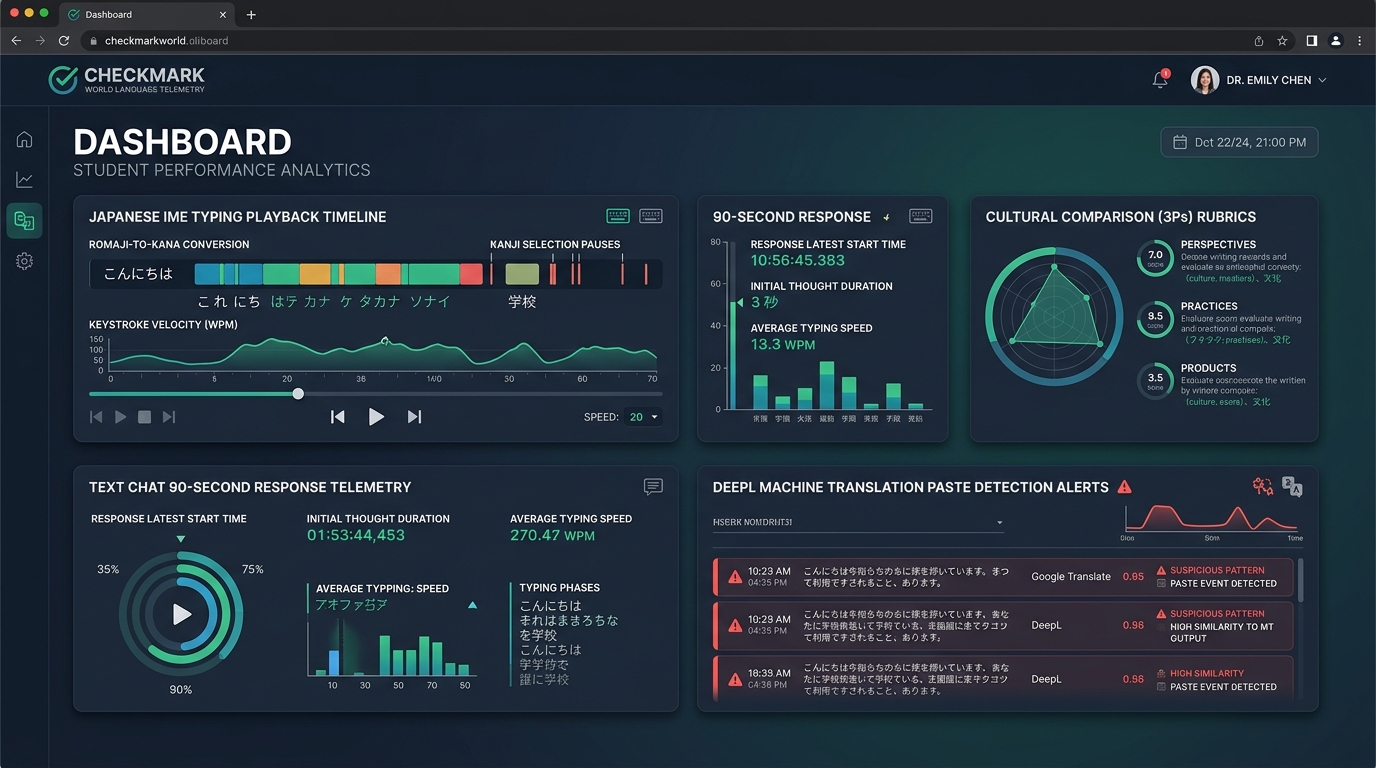Click the Products 3.5 score ring

(1155, 381)
